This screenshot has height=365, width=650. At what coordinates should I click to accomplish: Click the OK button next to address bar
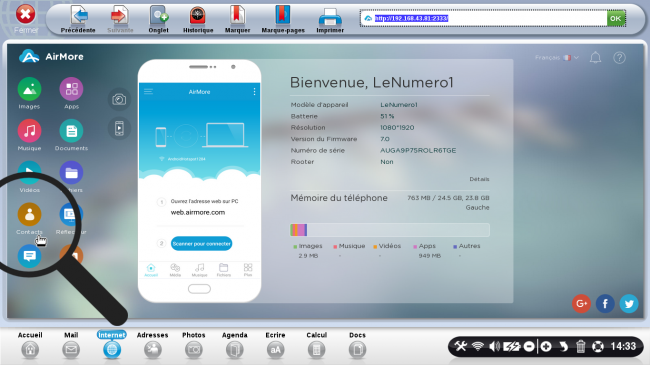pos(616,18)
